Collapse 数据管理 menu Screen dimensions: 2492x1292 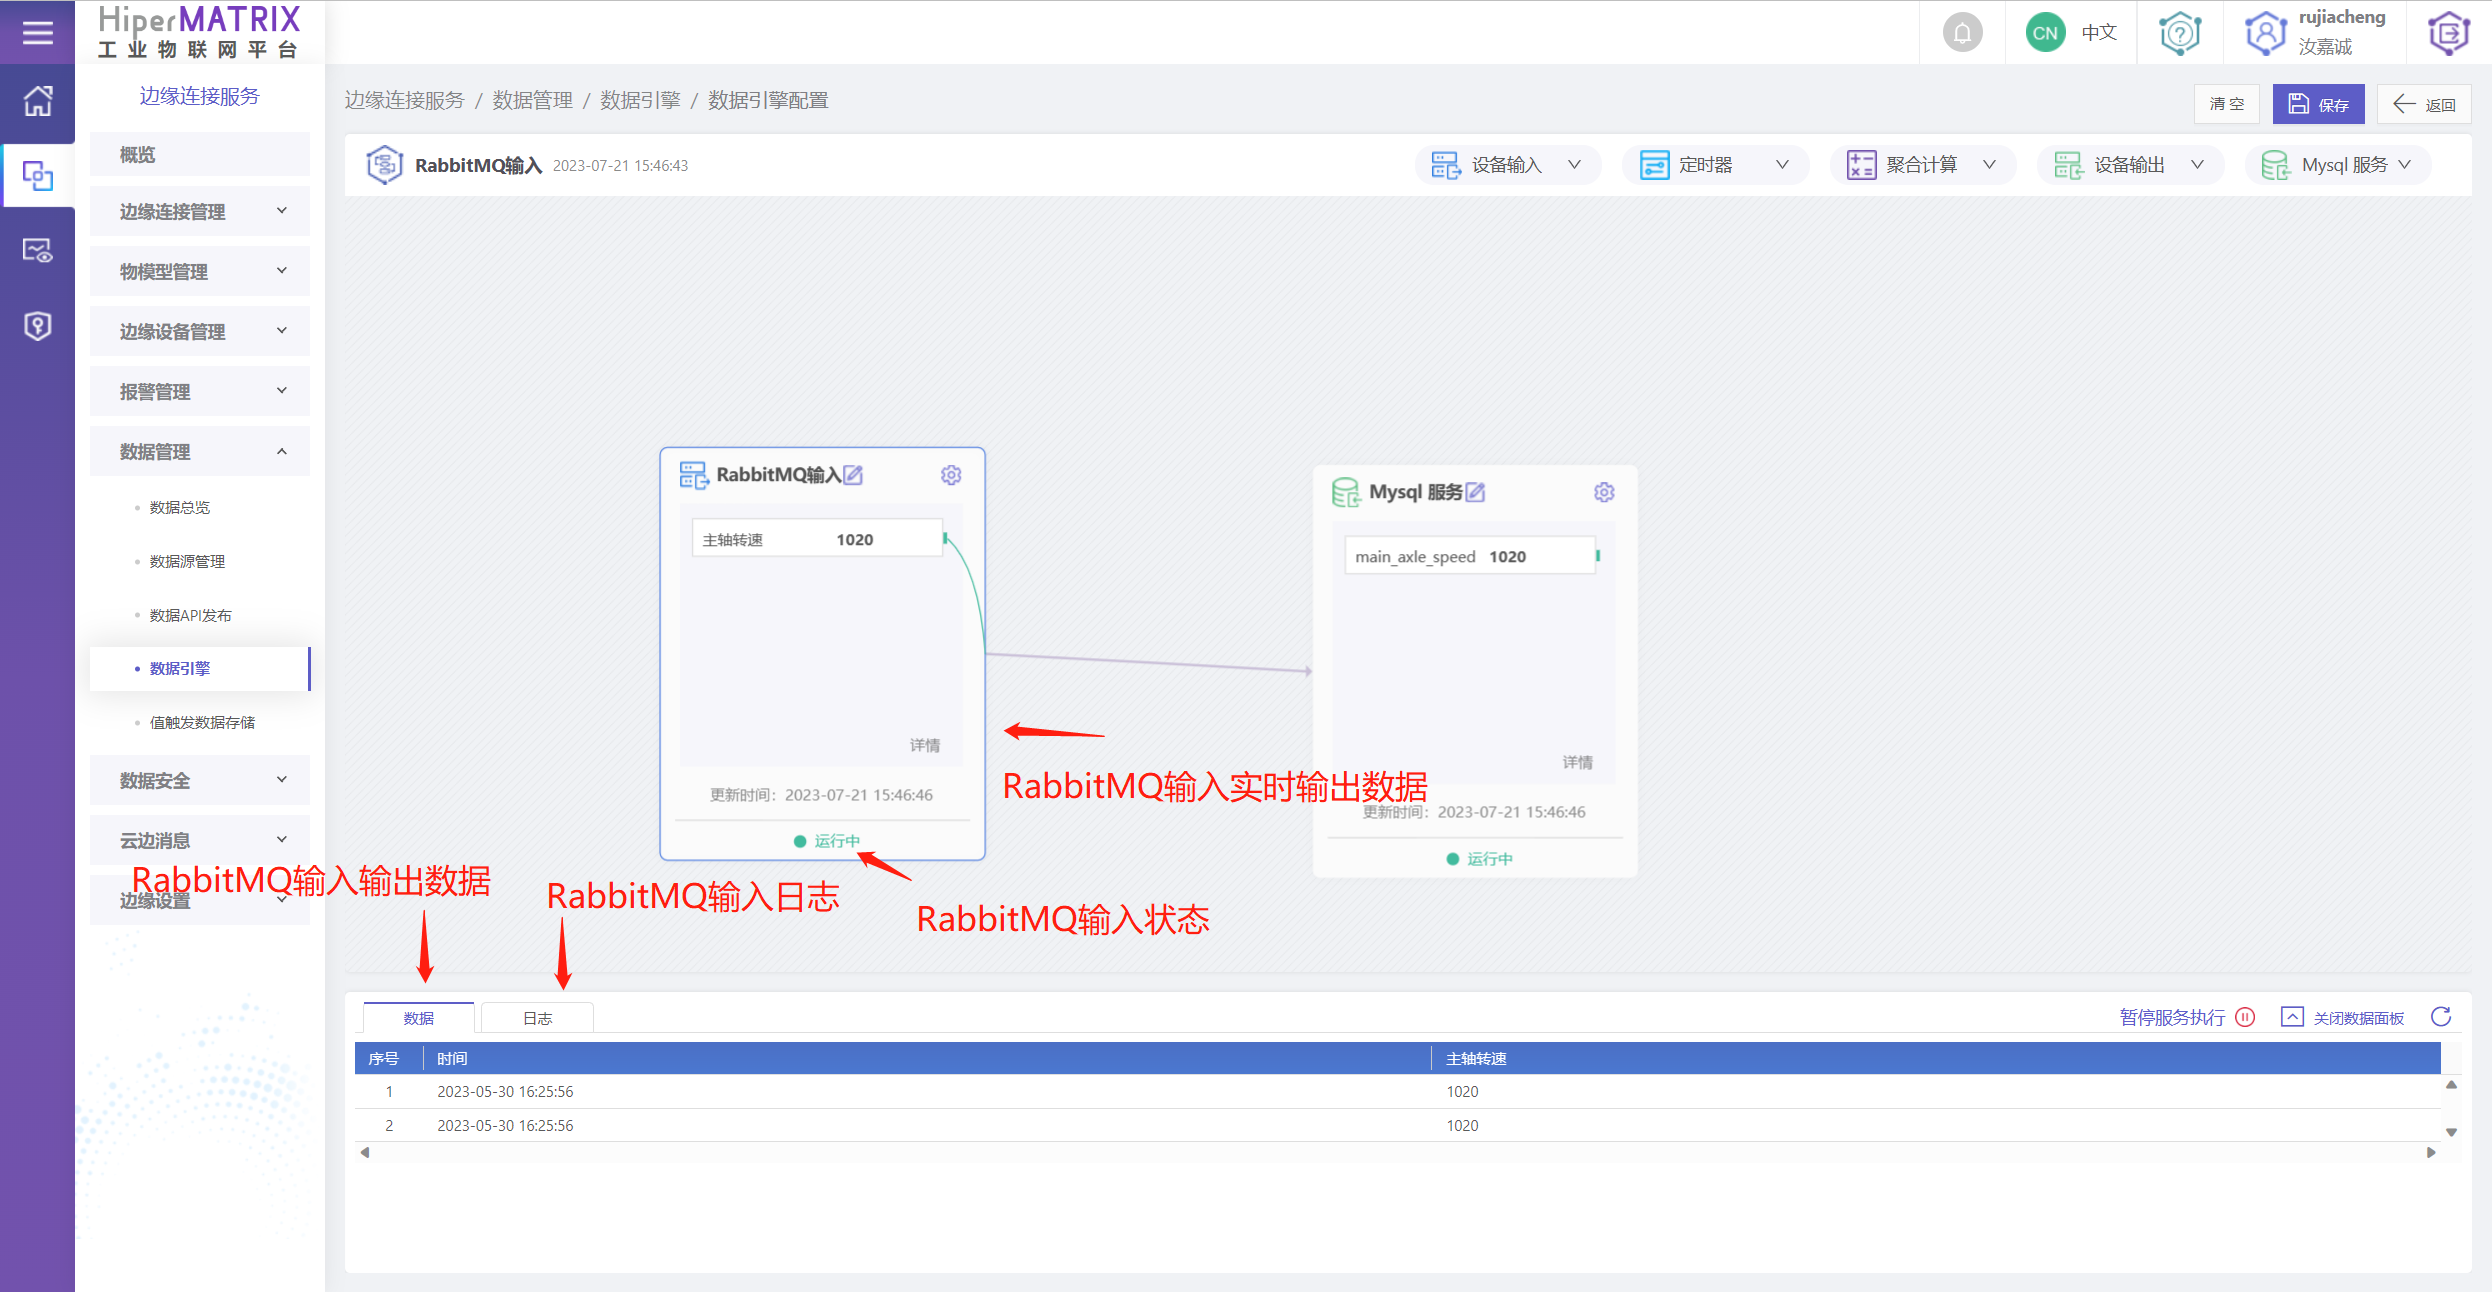click(200, 451)
